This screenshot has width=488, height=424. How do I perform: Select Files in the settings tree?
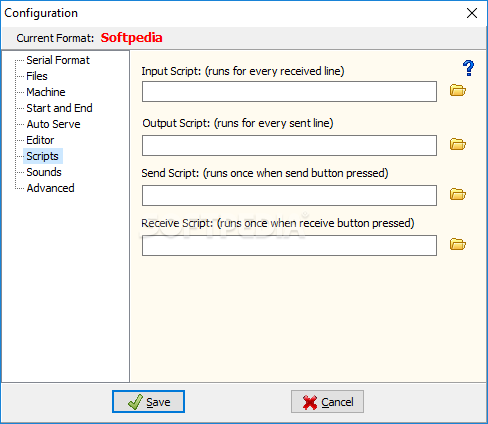[37, 76]
